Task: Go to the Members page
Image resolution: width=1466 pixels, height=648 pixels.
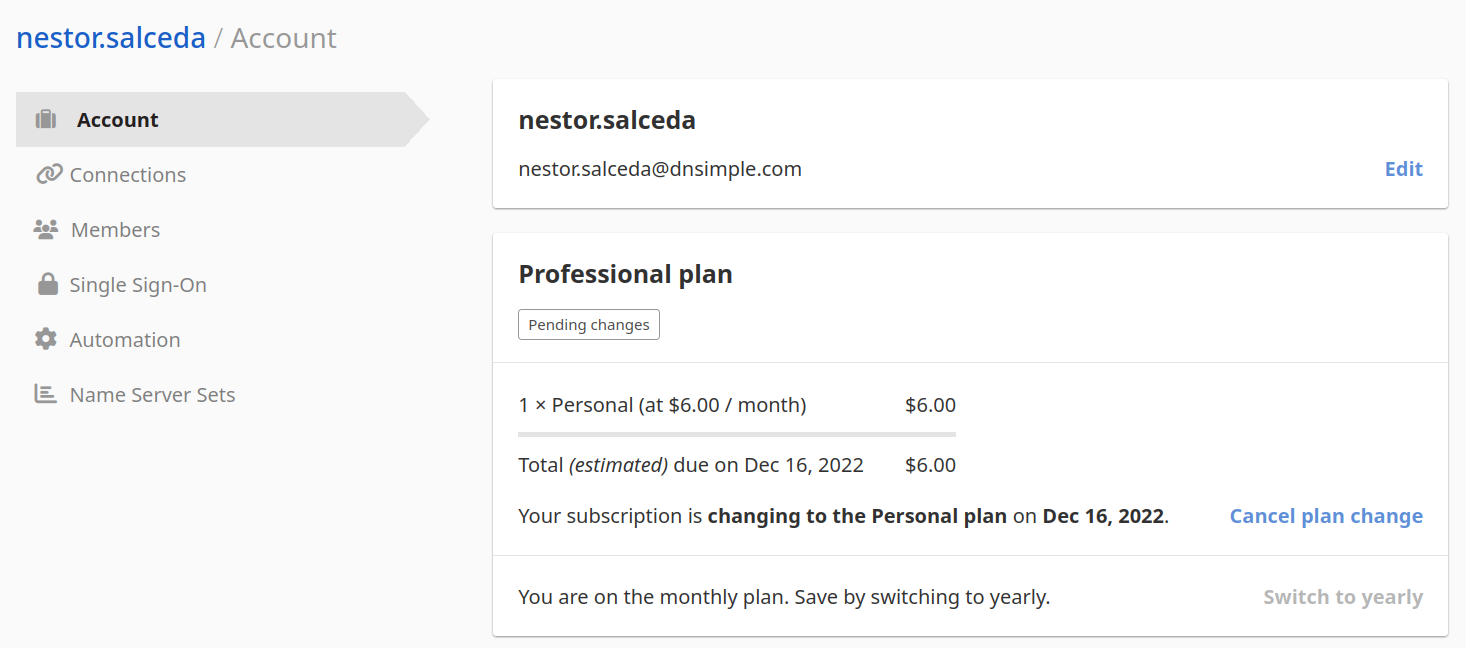Action: [115, 230]
